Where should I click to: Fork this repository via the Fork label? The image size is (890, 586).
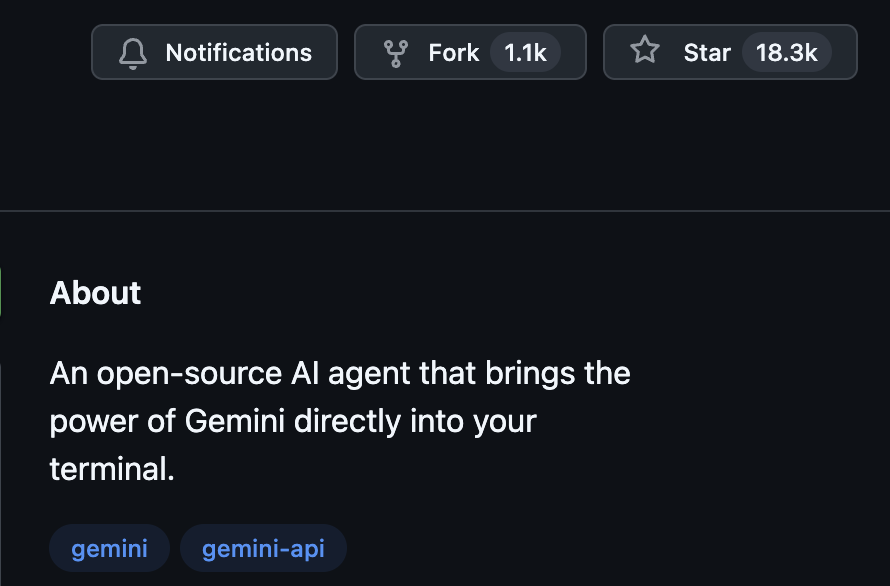454,53
